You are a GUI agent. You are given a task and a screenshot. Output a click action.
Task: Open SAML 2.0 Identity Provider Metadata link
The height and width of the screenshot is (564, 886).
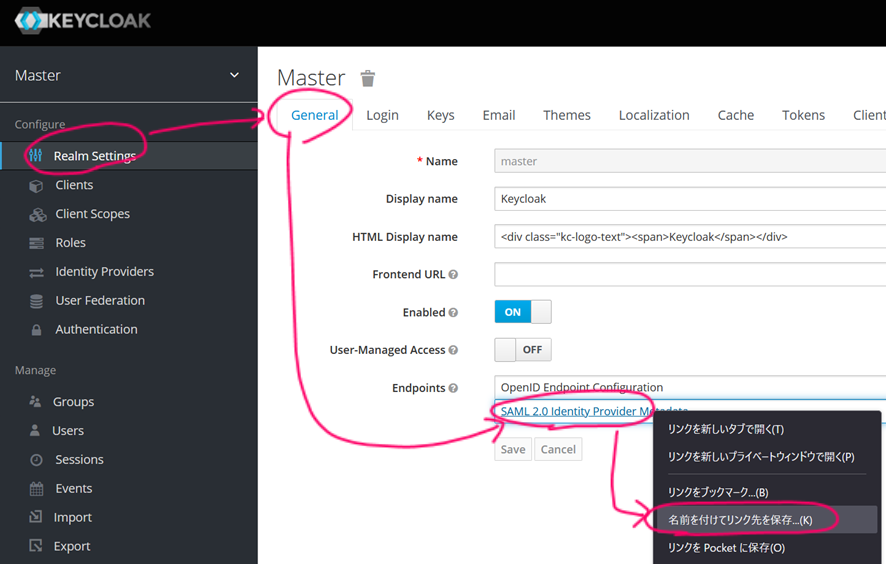[x=594, y=411]
